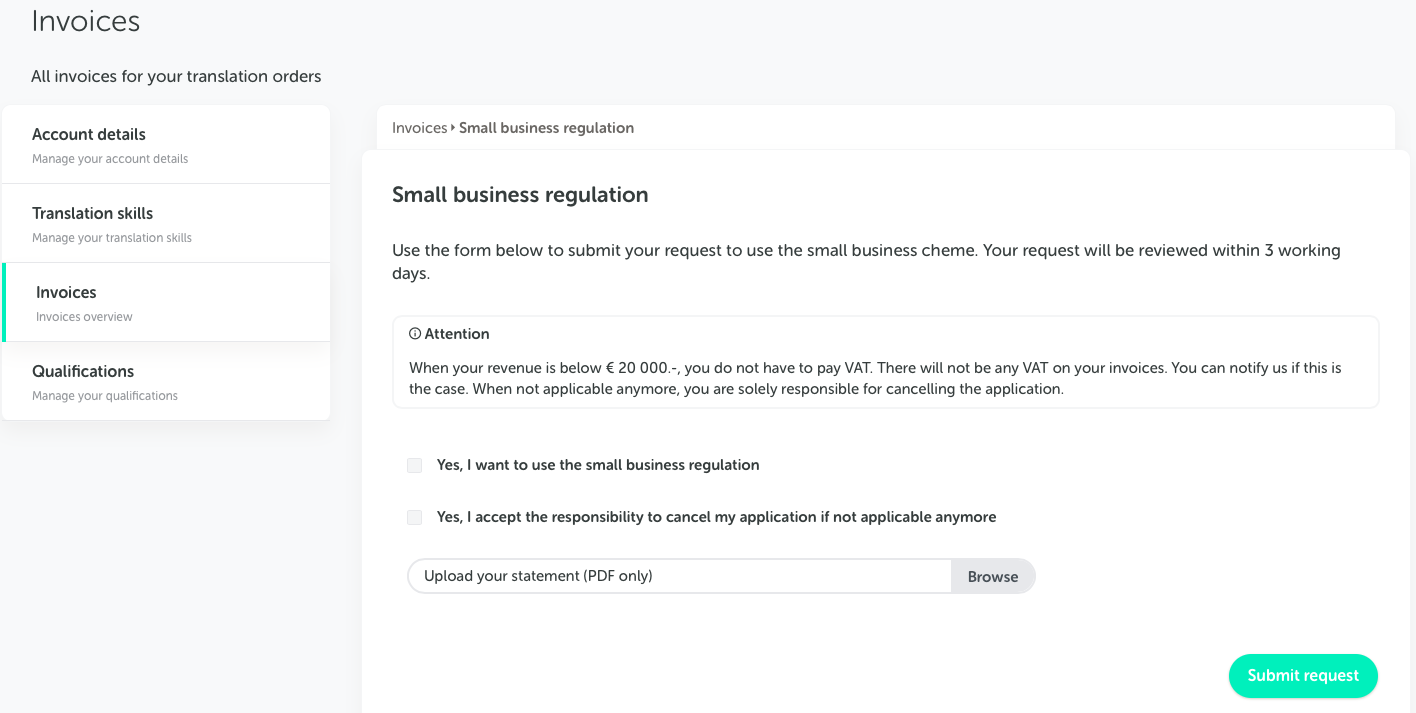Go to Translation skills in the sidebar
The width and height of the screenshot is (1416, 713).
[x=166, y=224]
